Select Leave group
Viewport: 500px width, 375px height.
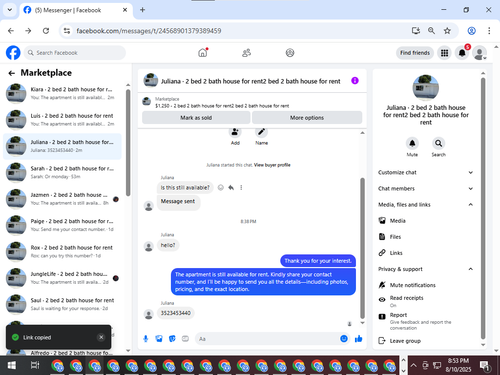(x=426, y=341)
